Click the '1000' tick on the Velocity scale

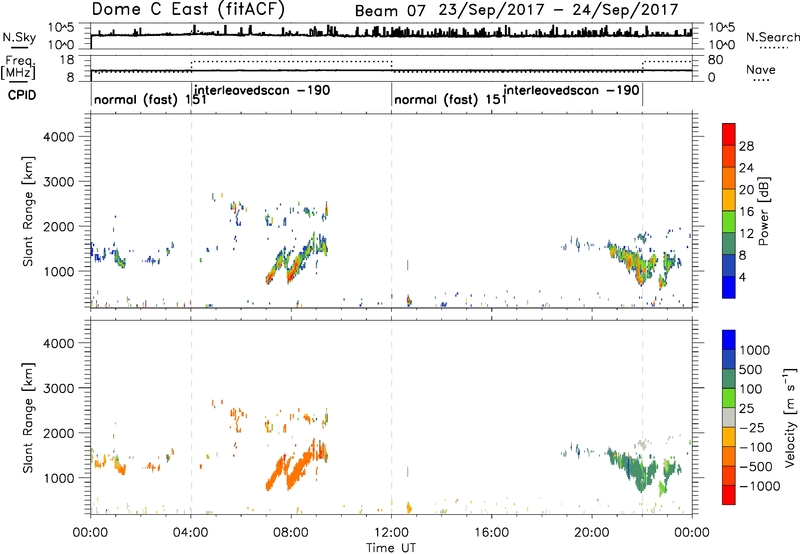point(755,350)
